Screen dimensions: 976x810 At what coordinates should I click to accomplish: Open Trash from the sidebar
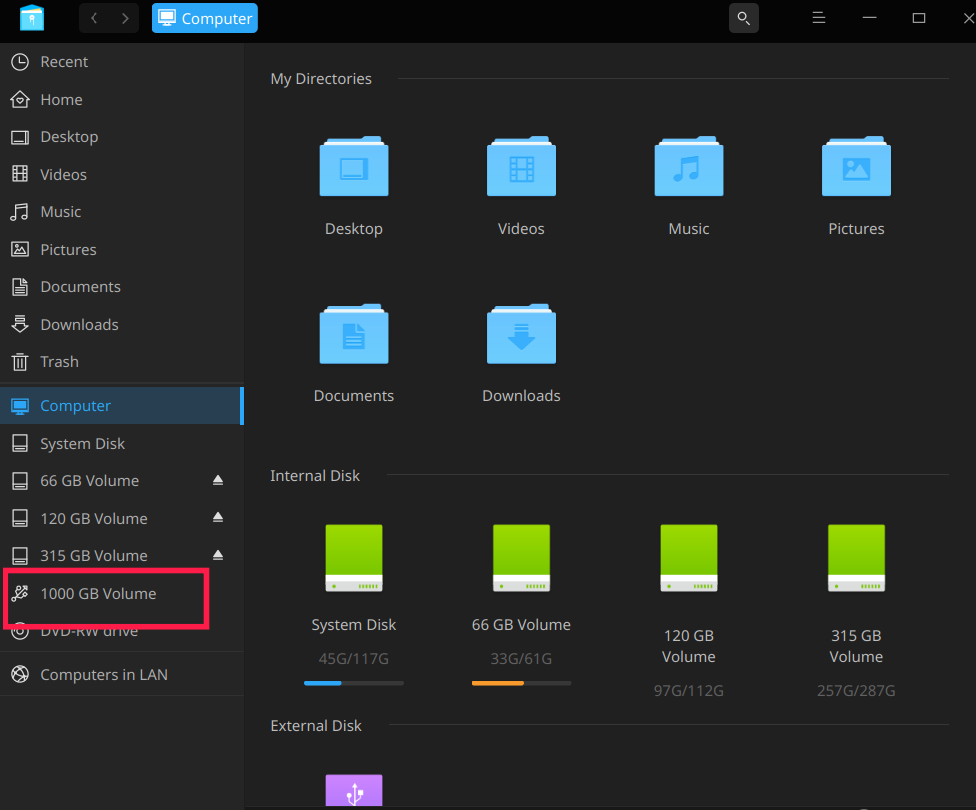[59, 362]
